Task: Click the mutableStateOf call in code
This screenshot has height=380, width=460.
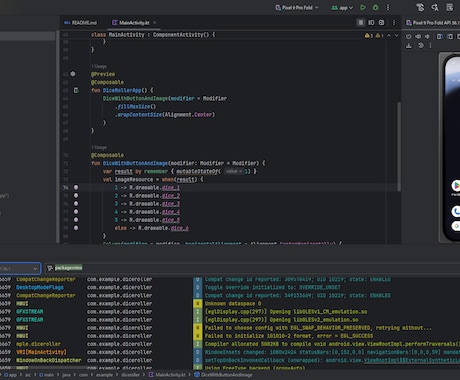Action: tap(198, 171)
